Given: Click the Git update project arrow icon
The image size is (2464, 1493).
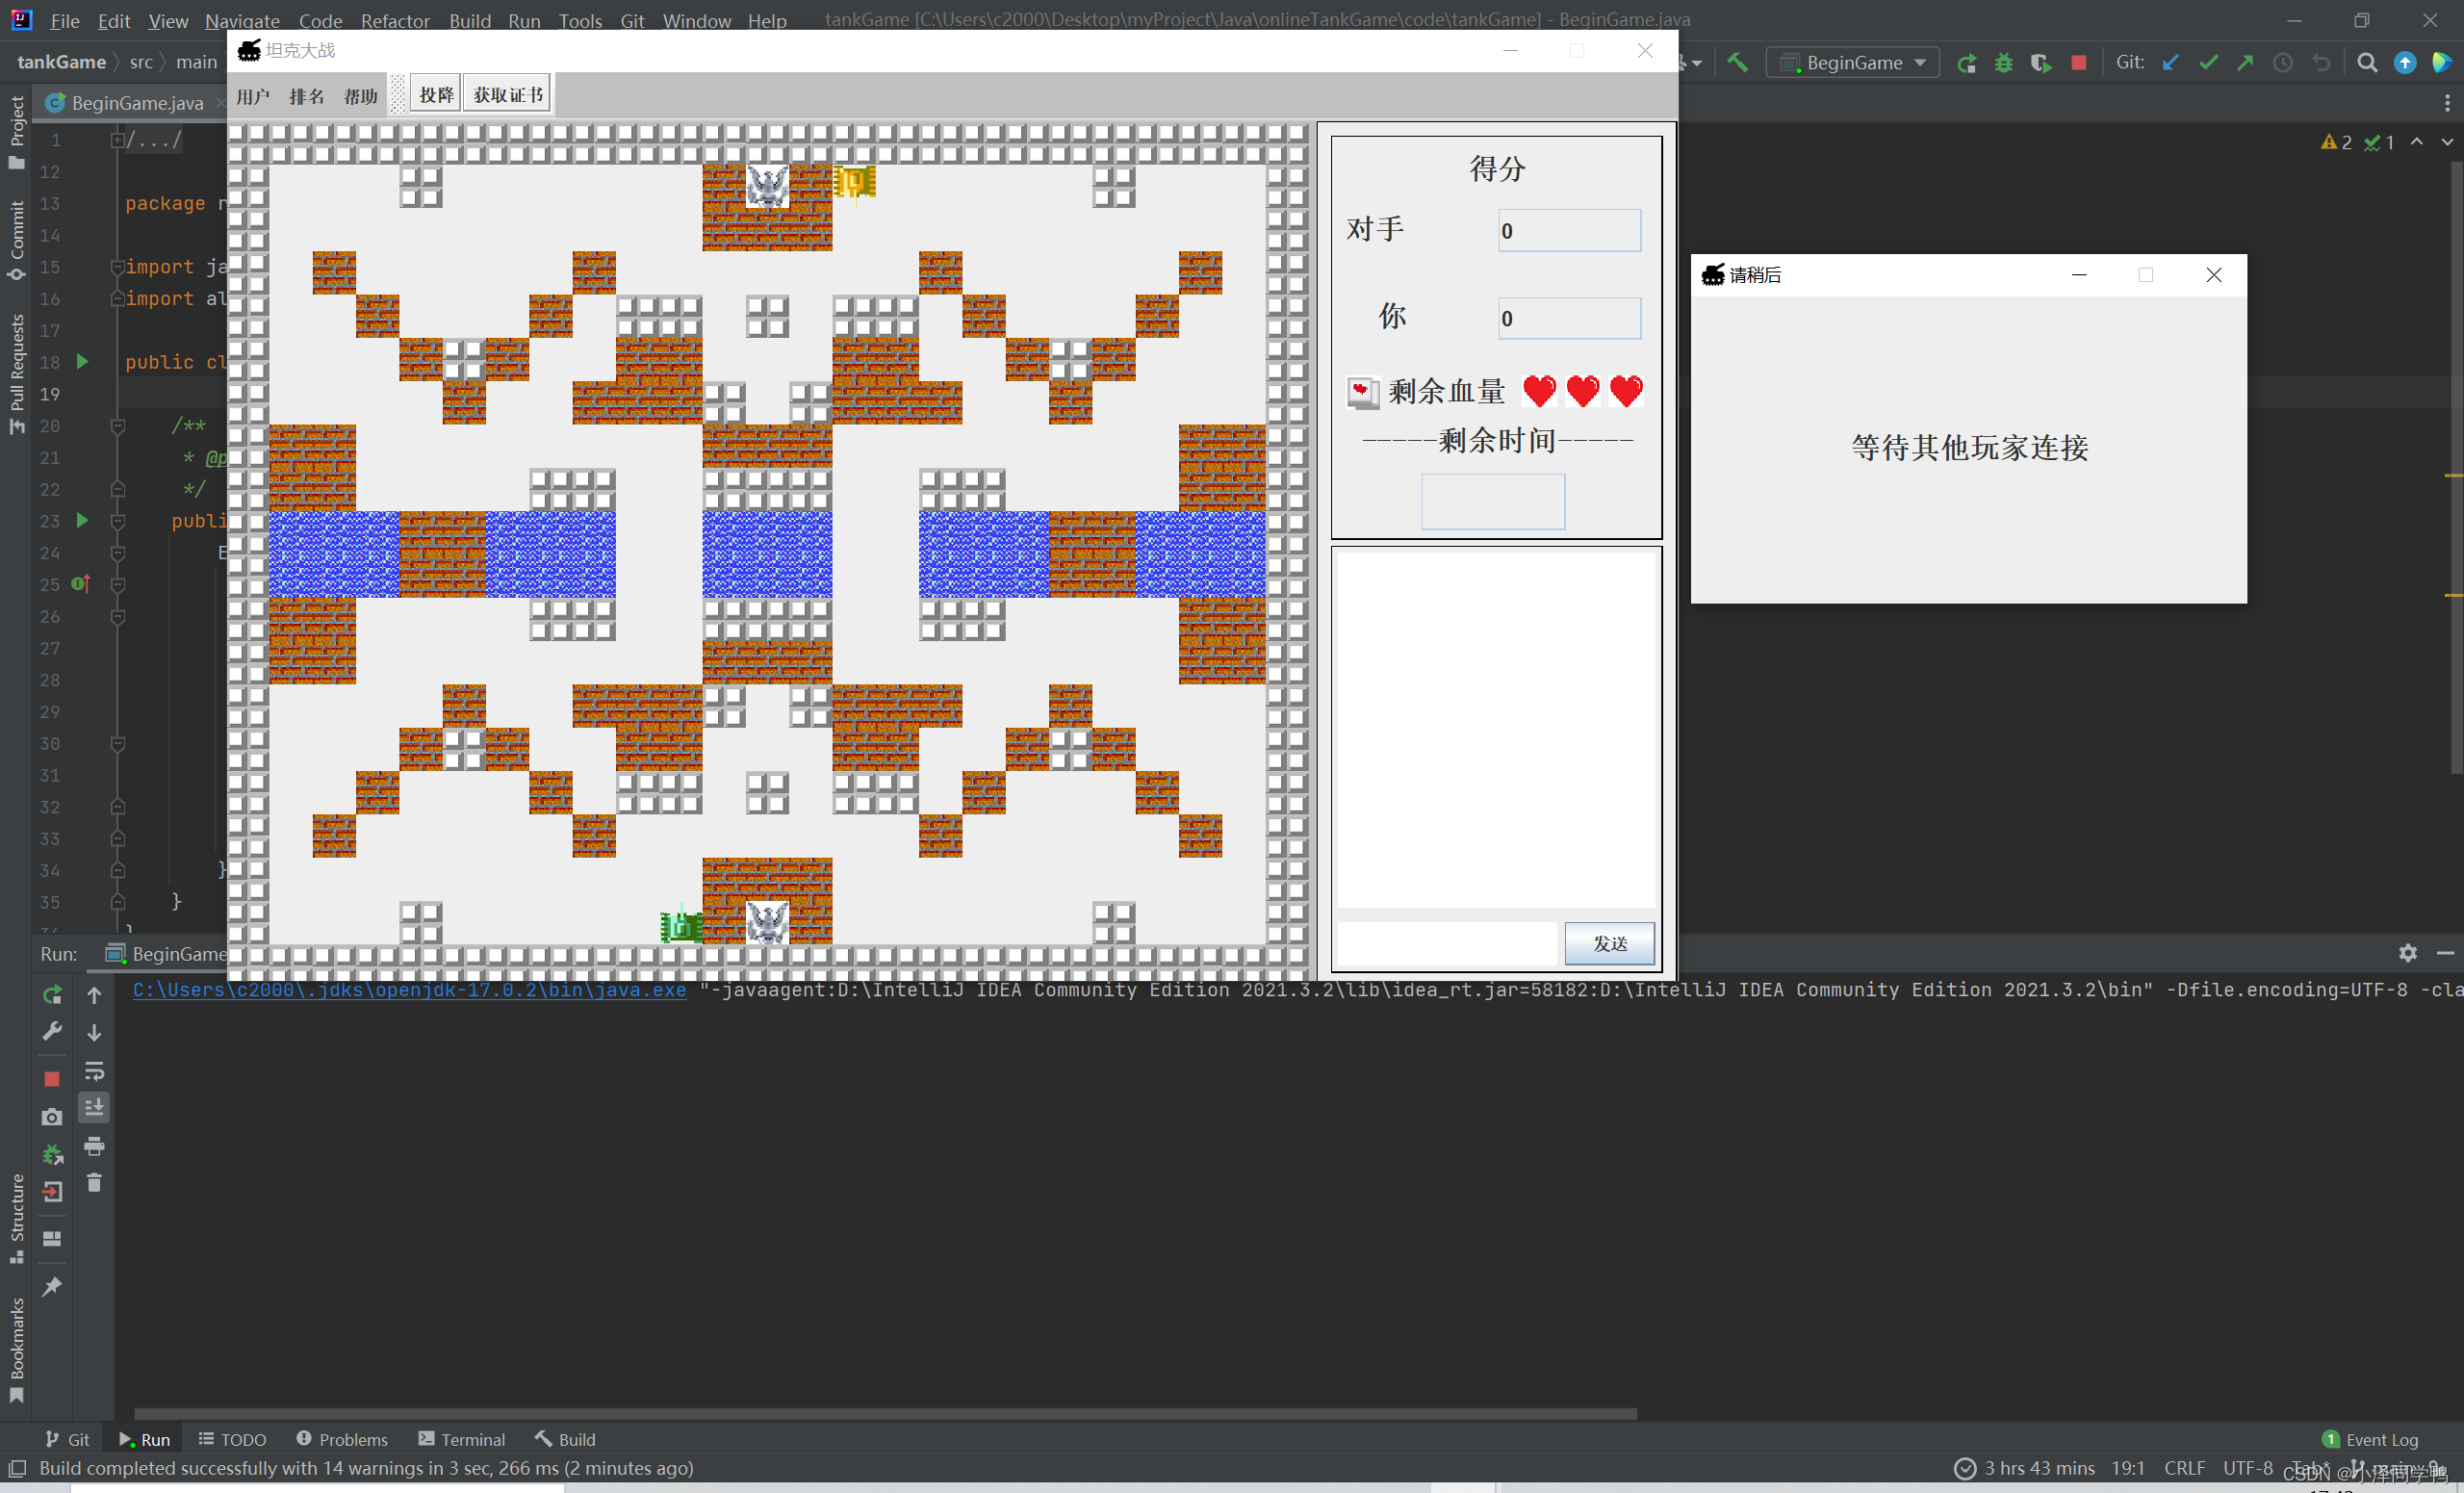Looking at the screenshot, I should pyautogui.click(x=2170, y=63).
